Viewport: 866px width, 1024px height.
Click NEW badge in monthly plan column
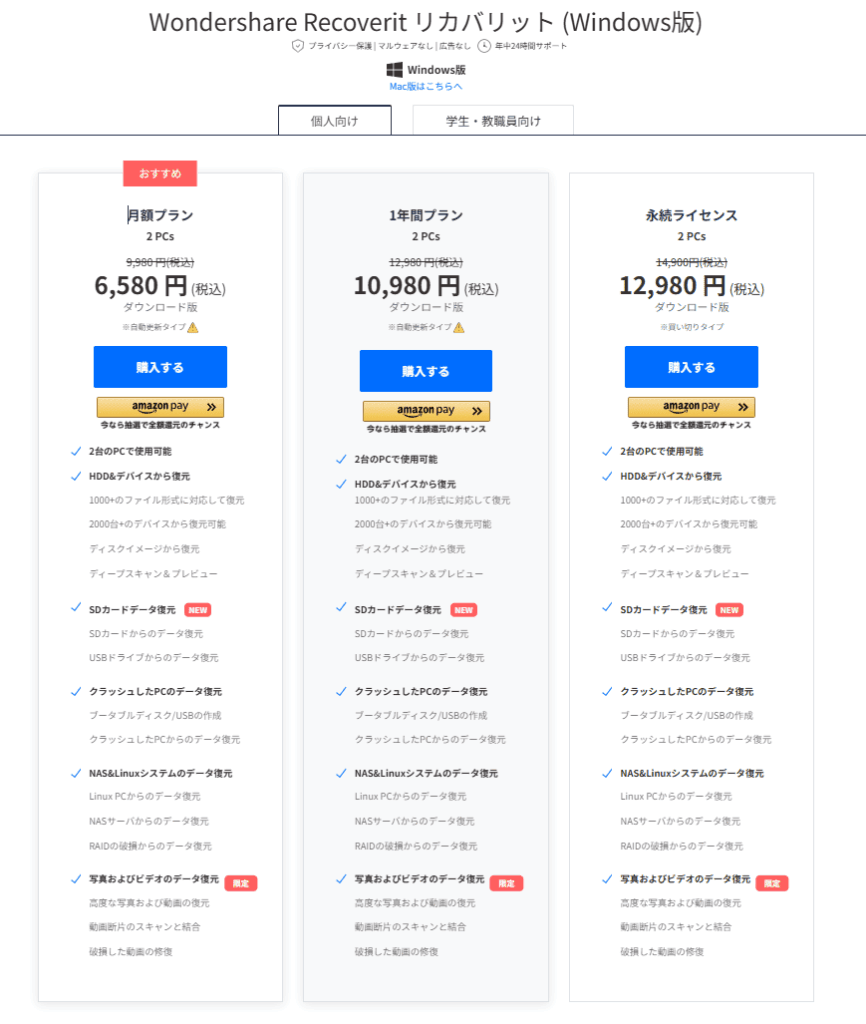pyautogui.click(x=197, y=610)
